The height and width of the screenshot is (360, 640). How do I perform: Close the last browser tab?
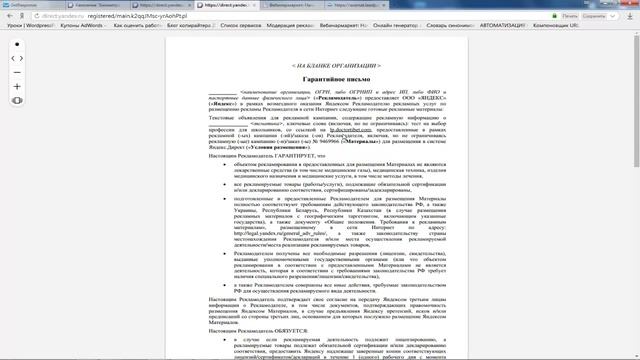384,5
